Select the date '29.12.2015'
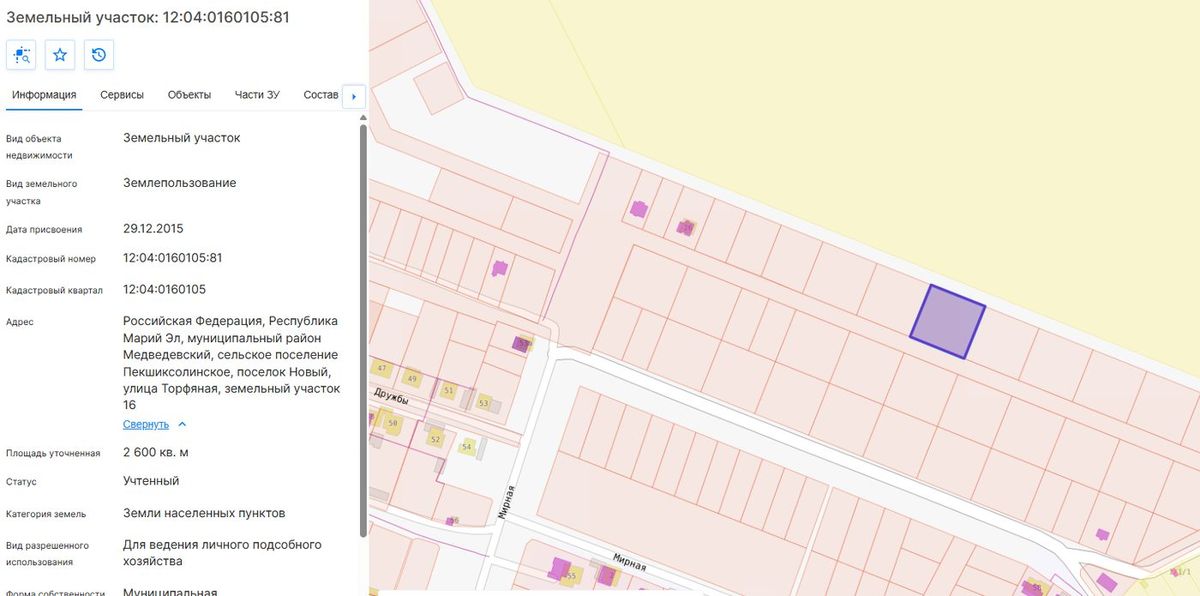 [x=153, y=228]
